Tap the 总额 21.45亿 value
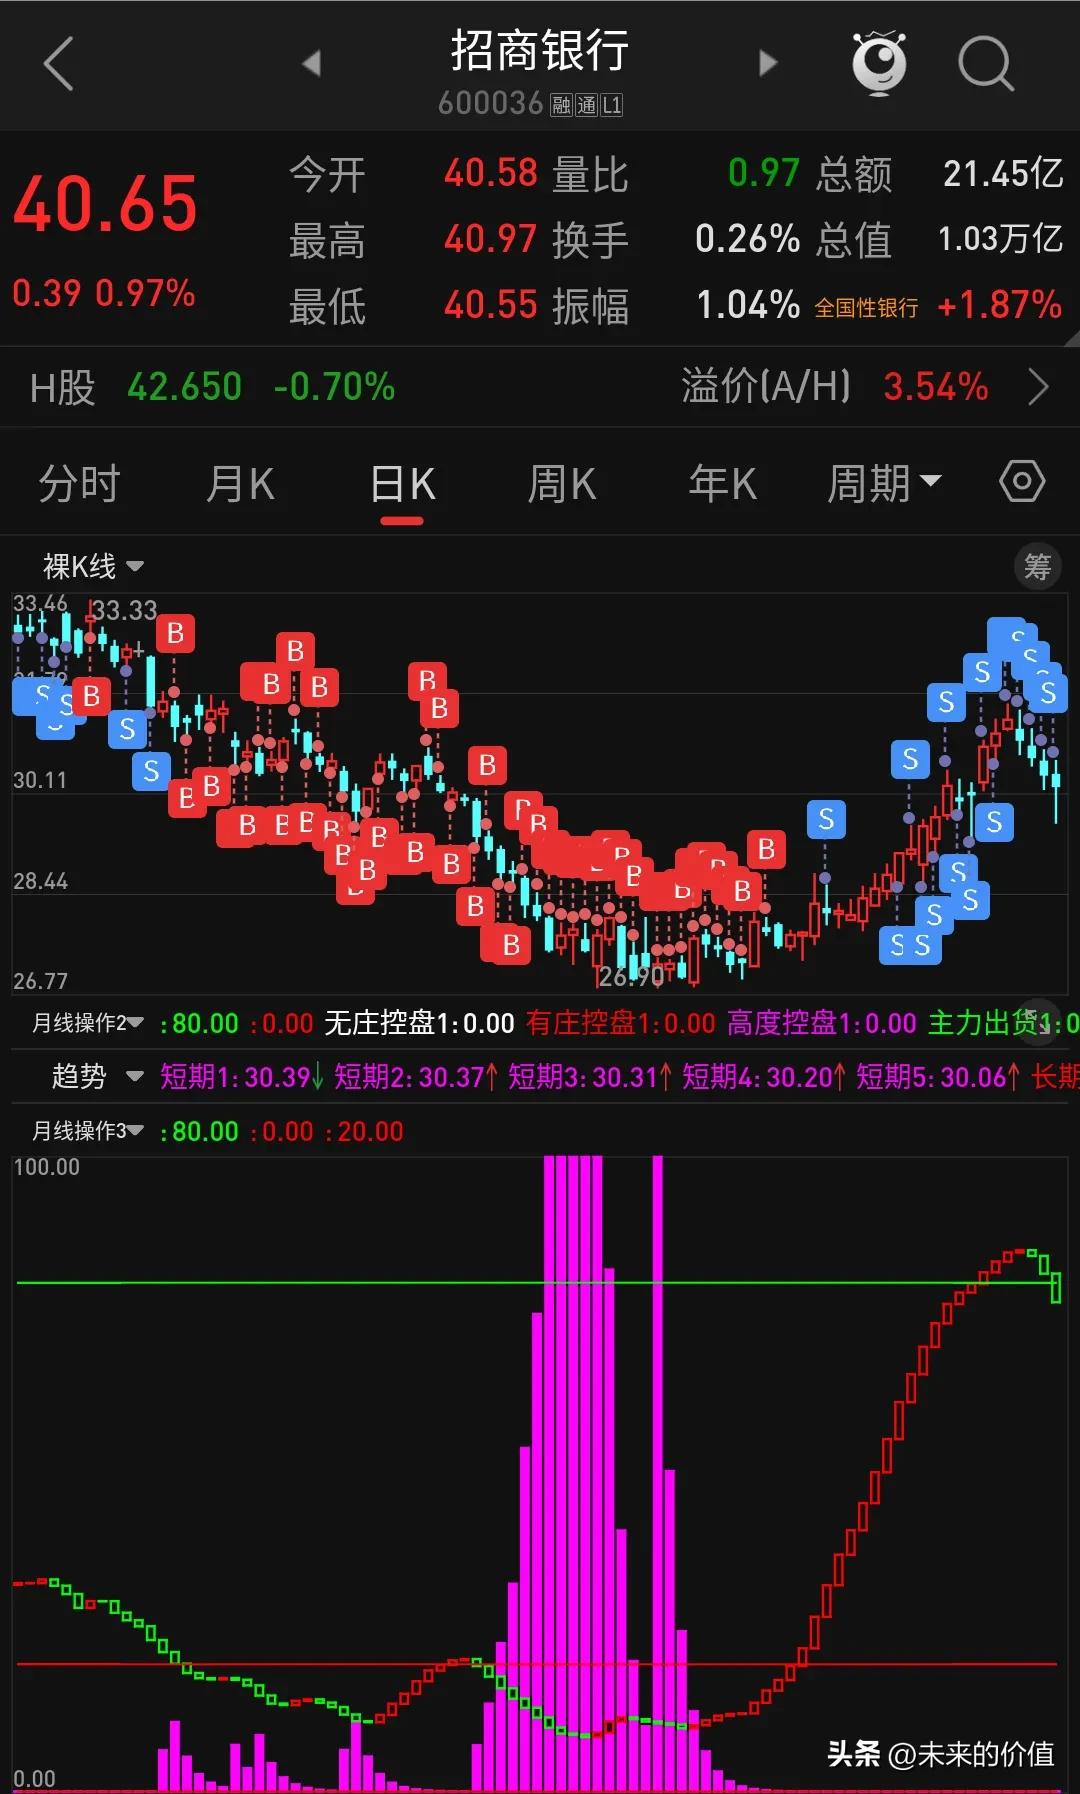This screenshot has height=1794, width=1080. 1003,174
